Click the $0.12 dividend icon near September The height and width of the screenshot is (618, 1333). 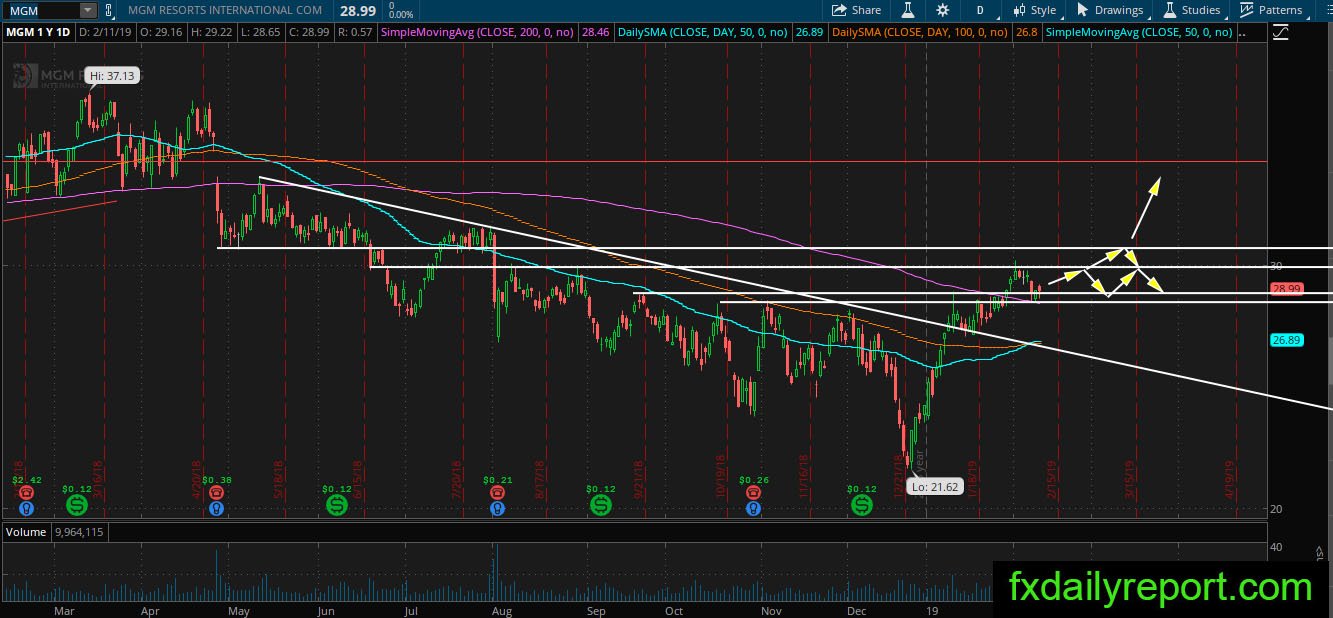pos(600,506)
